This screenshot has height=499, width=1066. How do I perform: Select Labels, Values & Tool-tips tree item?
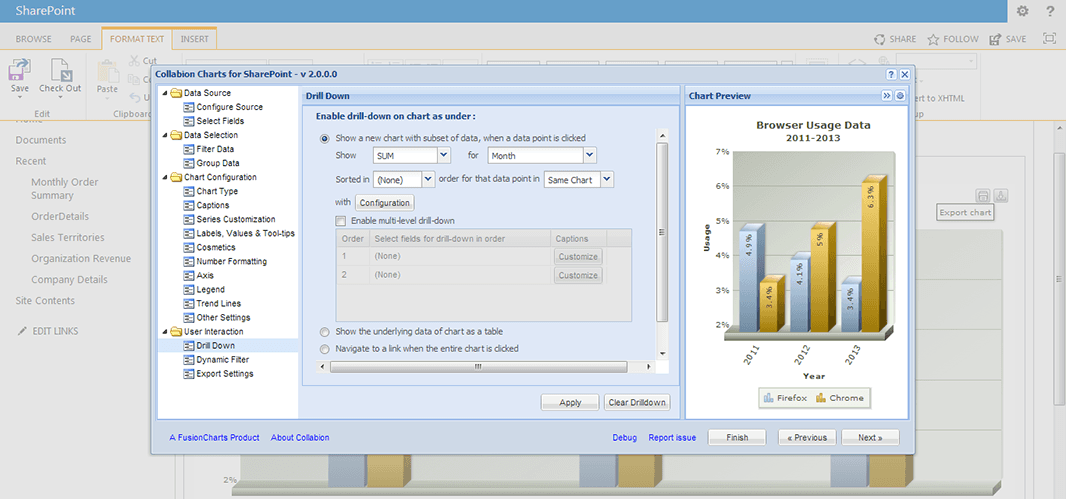245,233
